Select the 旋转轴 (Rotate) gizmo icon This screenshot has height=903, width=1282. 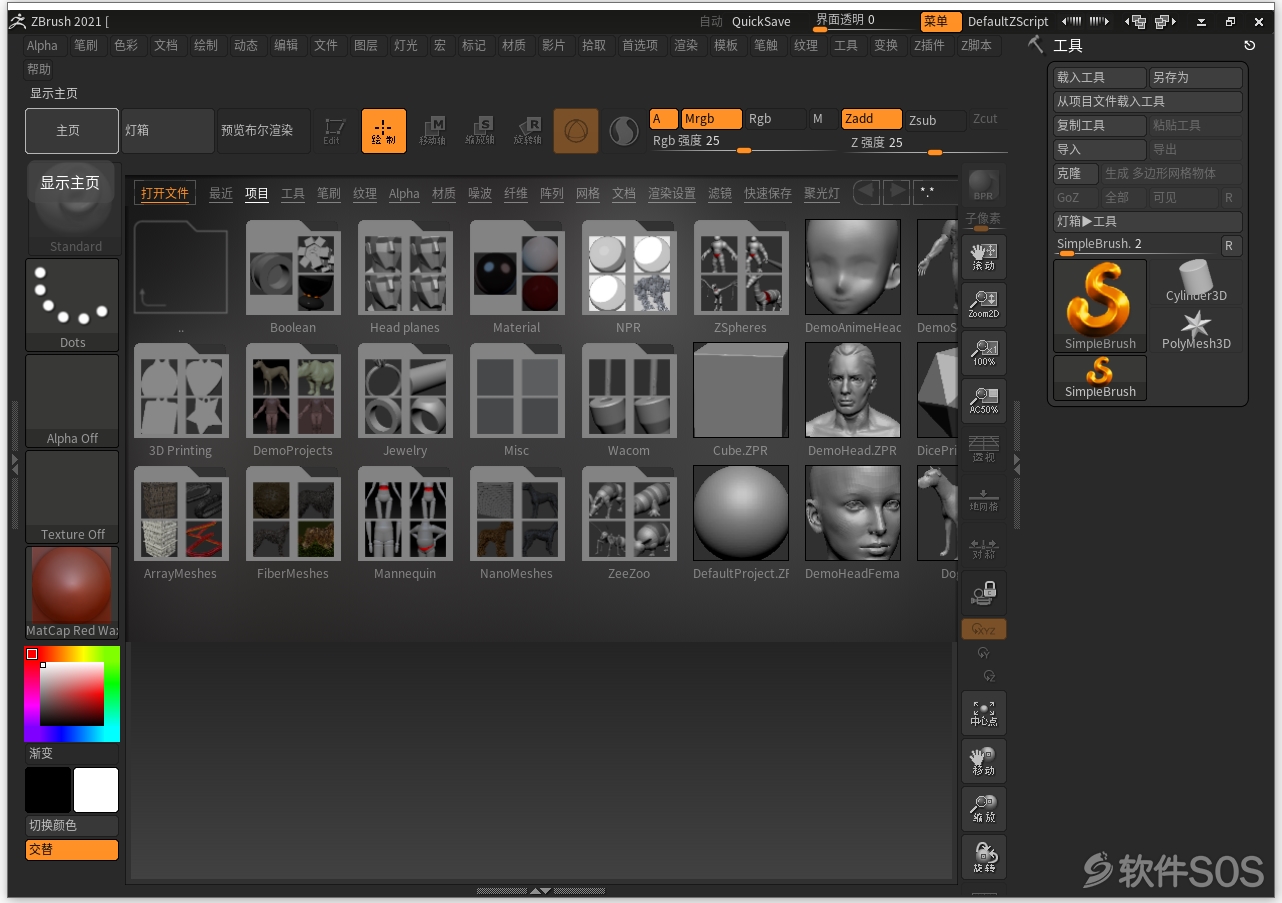coord(528,131)
